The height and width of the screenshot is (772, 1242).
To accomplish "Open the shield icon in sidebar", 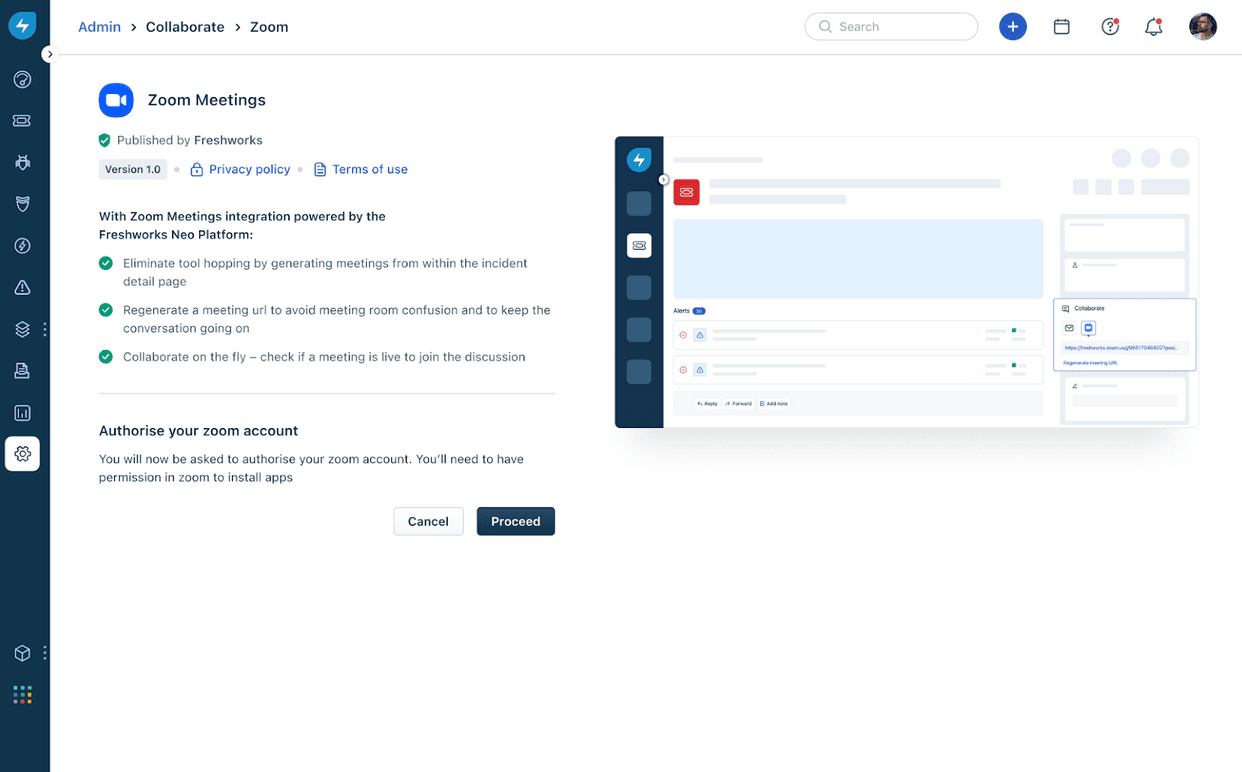I will point(22,204).
